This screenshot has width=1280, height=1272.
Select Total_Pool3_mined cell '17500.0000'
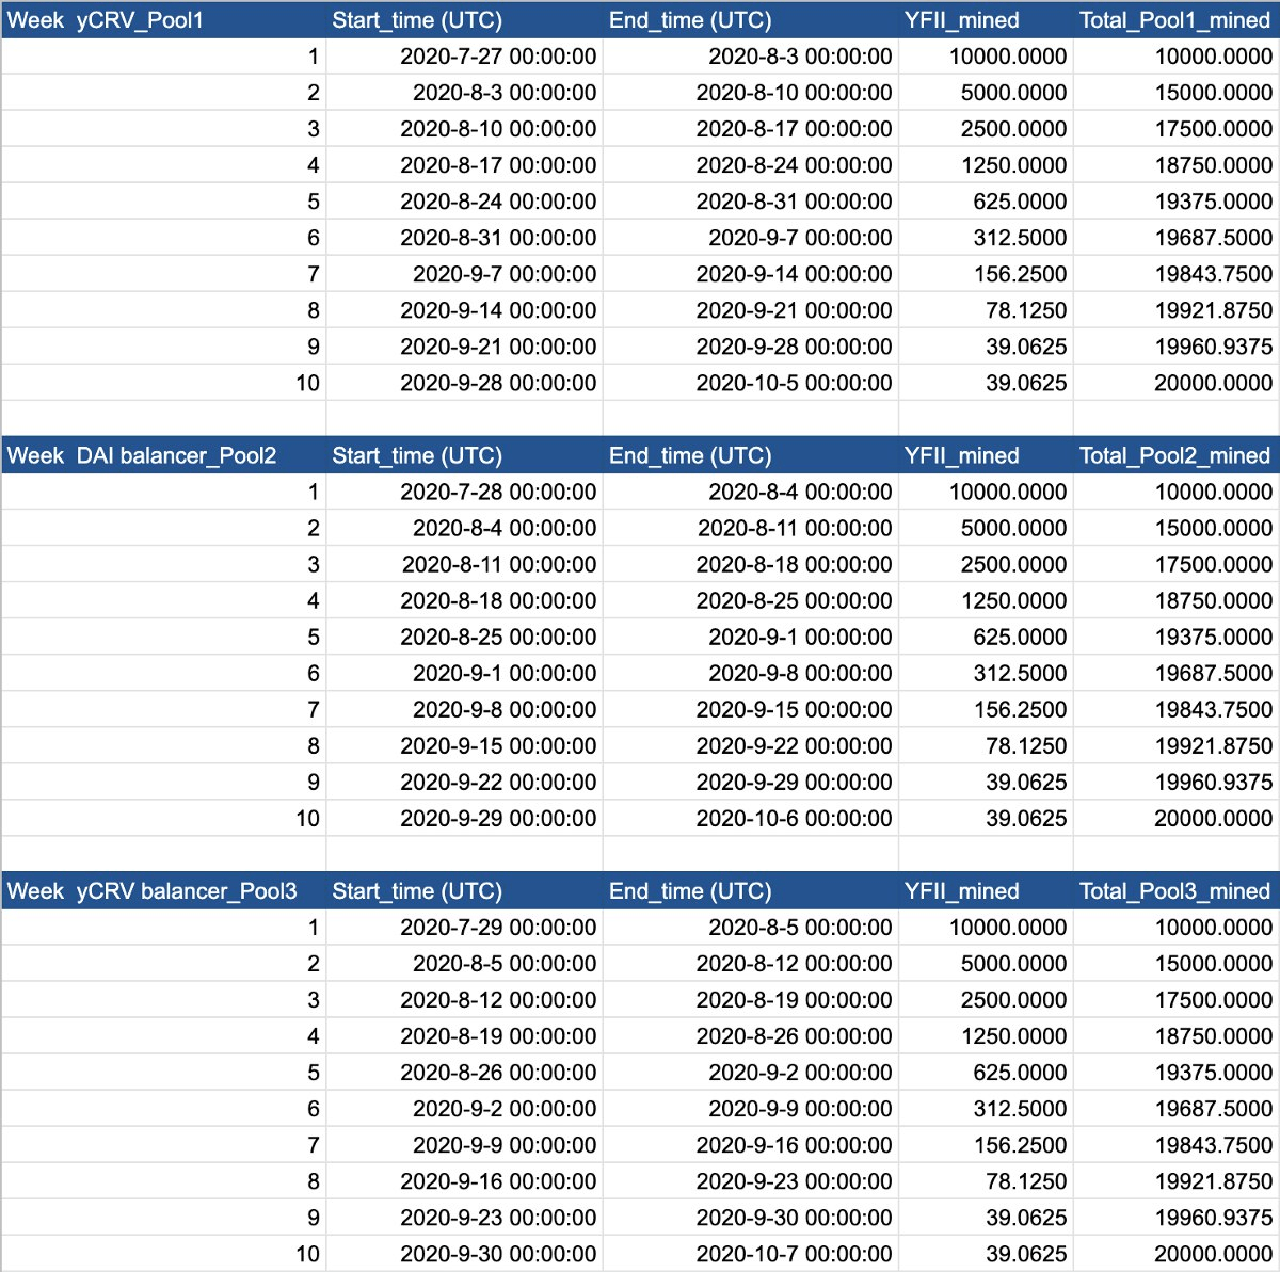(x=1176, y=1000)
